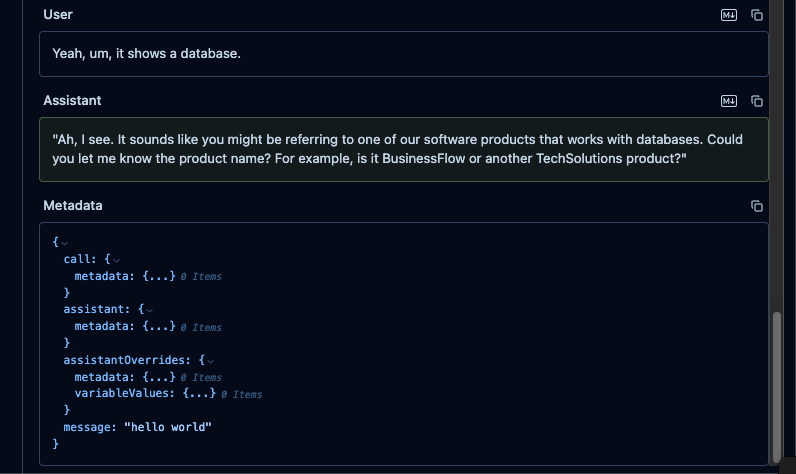Screen dimensions: 796x474
Task: Collapse the root JSON object chevron
Action: click(65, 243)
